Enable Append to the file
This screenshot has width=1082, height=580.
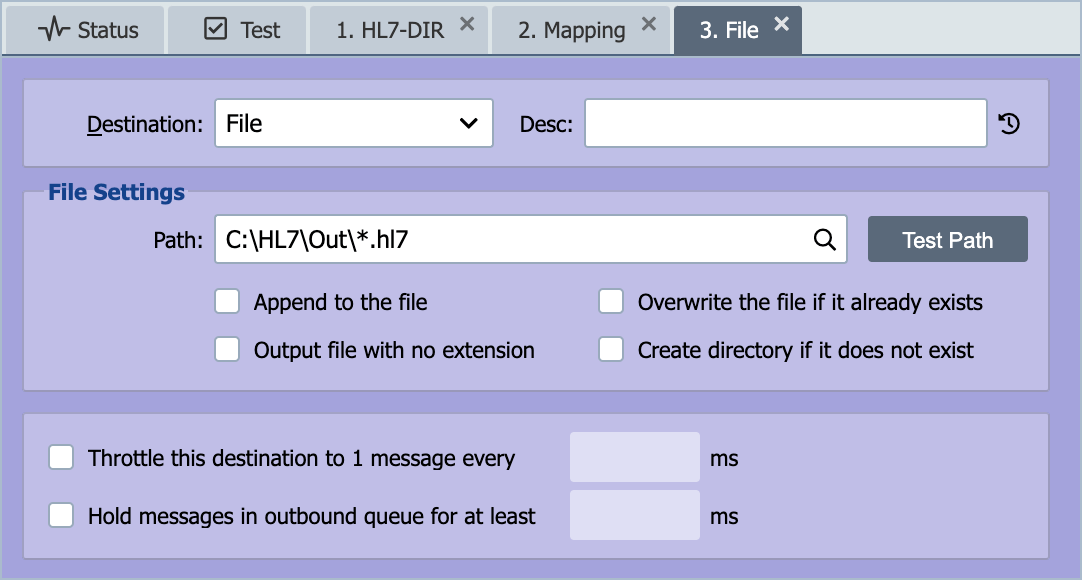click(x=227, y=301)
